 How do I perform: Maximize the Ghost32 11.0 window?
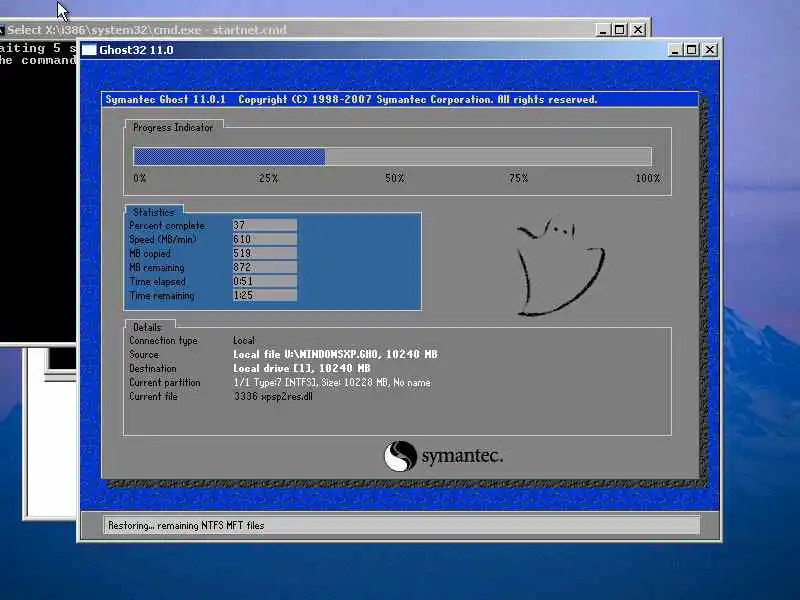click(x=692, y=50)
